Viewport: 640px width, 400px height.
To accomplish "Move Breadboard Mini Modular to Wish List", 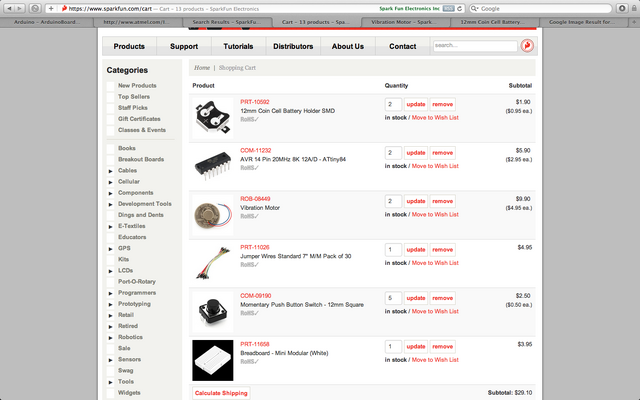I will coord(435,360).
